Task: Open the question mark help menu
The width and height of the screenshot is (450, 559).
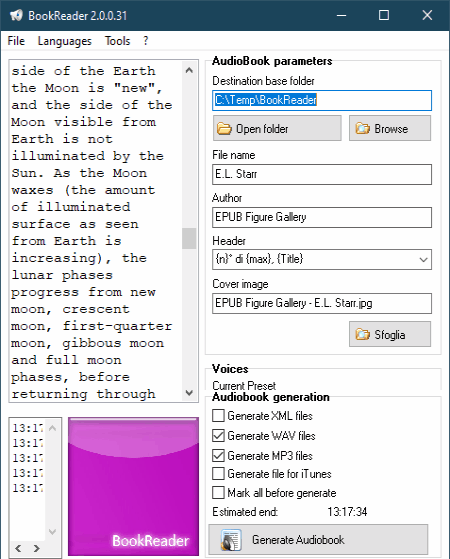Action: 145,41
